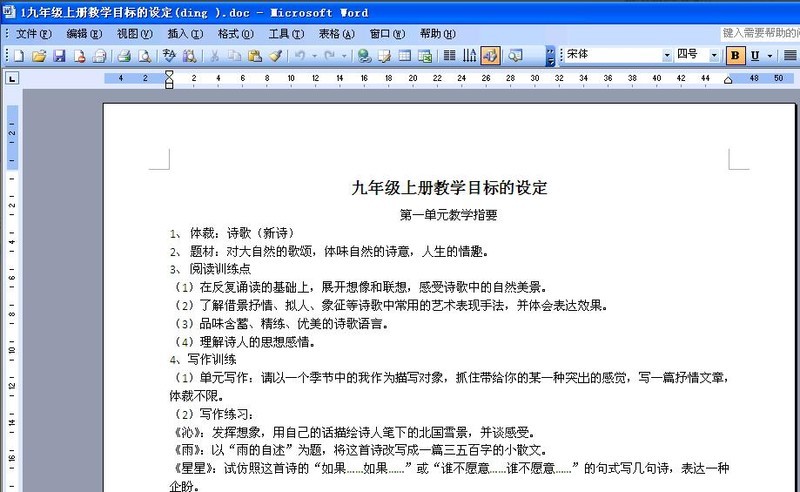This screenshot has width=800, height=492.
Task: Click the line 体裁：诗歌（新诗）
Action: point(243,233)
